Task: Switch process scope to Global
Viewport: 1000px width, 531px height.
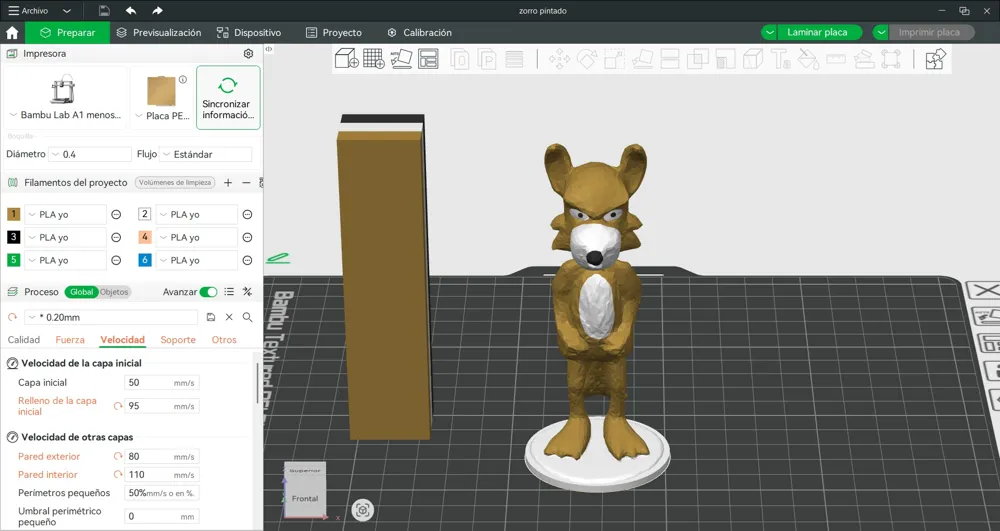Action: tap(81, 292)
